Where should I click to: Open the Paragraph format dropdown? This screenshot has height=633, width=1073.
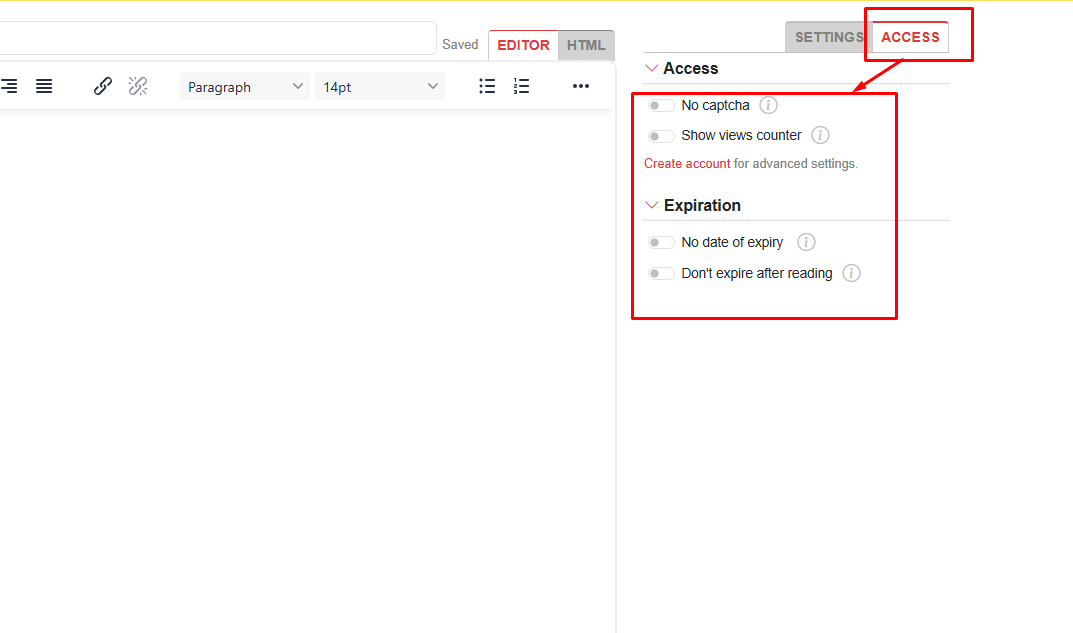pyautogui.click(x=244, y=87)
